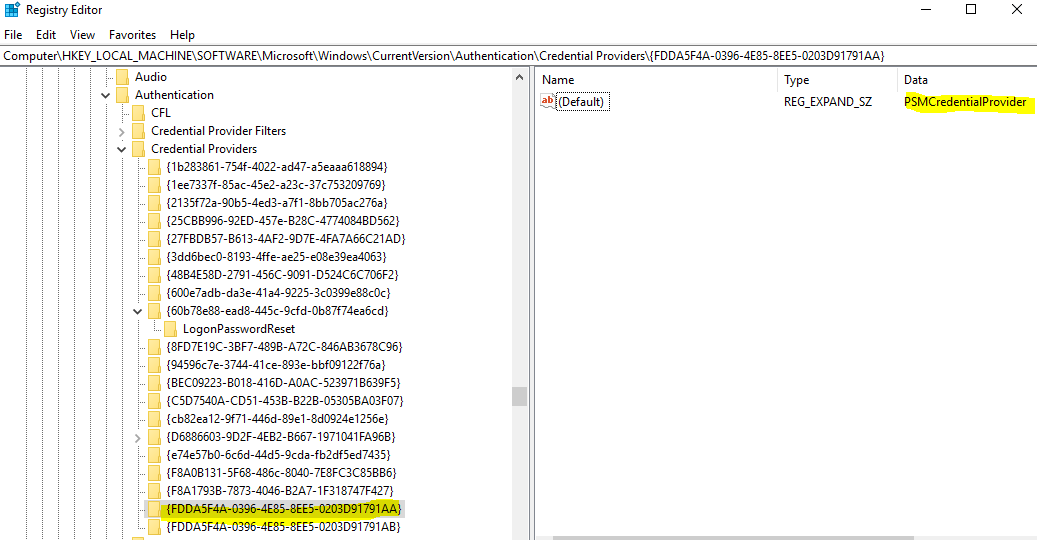The height and width of the screenshot is (540, 1038).
Task: Click folder icon of {48B4E58D-2791-456C-9091-D524C6C706F2}
Action: tap(154, 275)
